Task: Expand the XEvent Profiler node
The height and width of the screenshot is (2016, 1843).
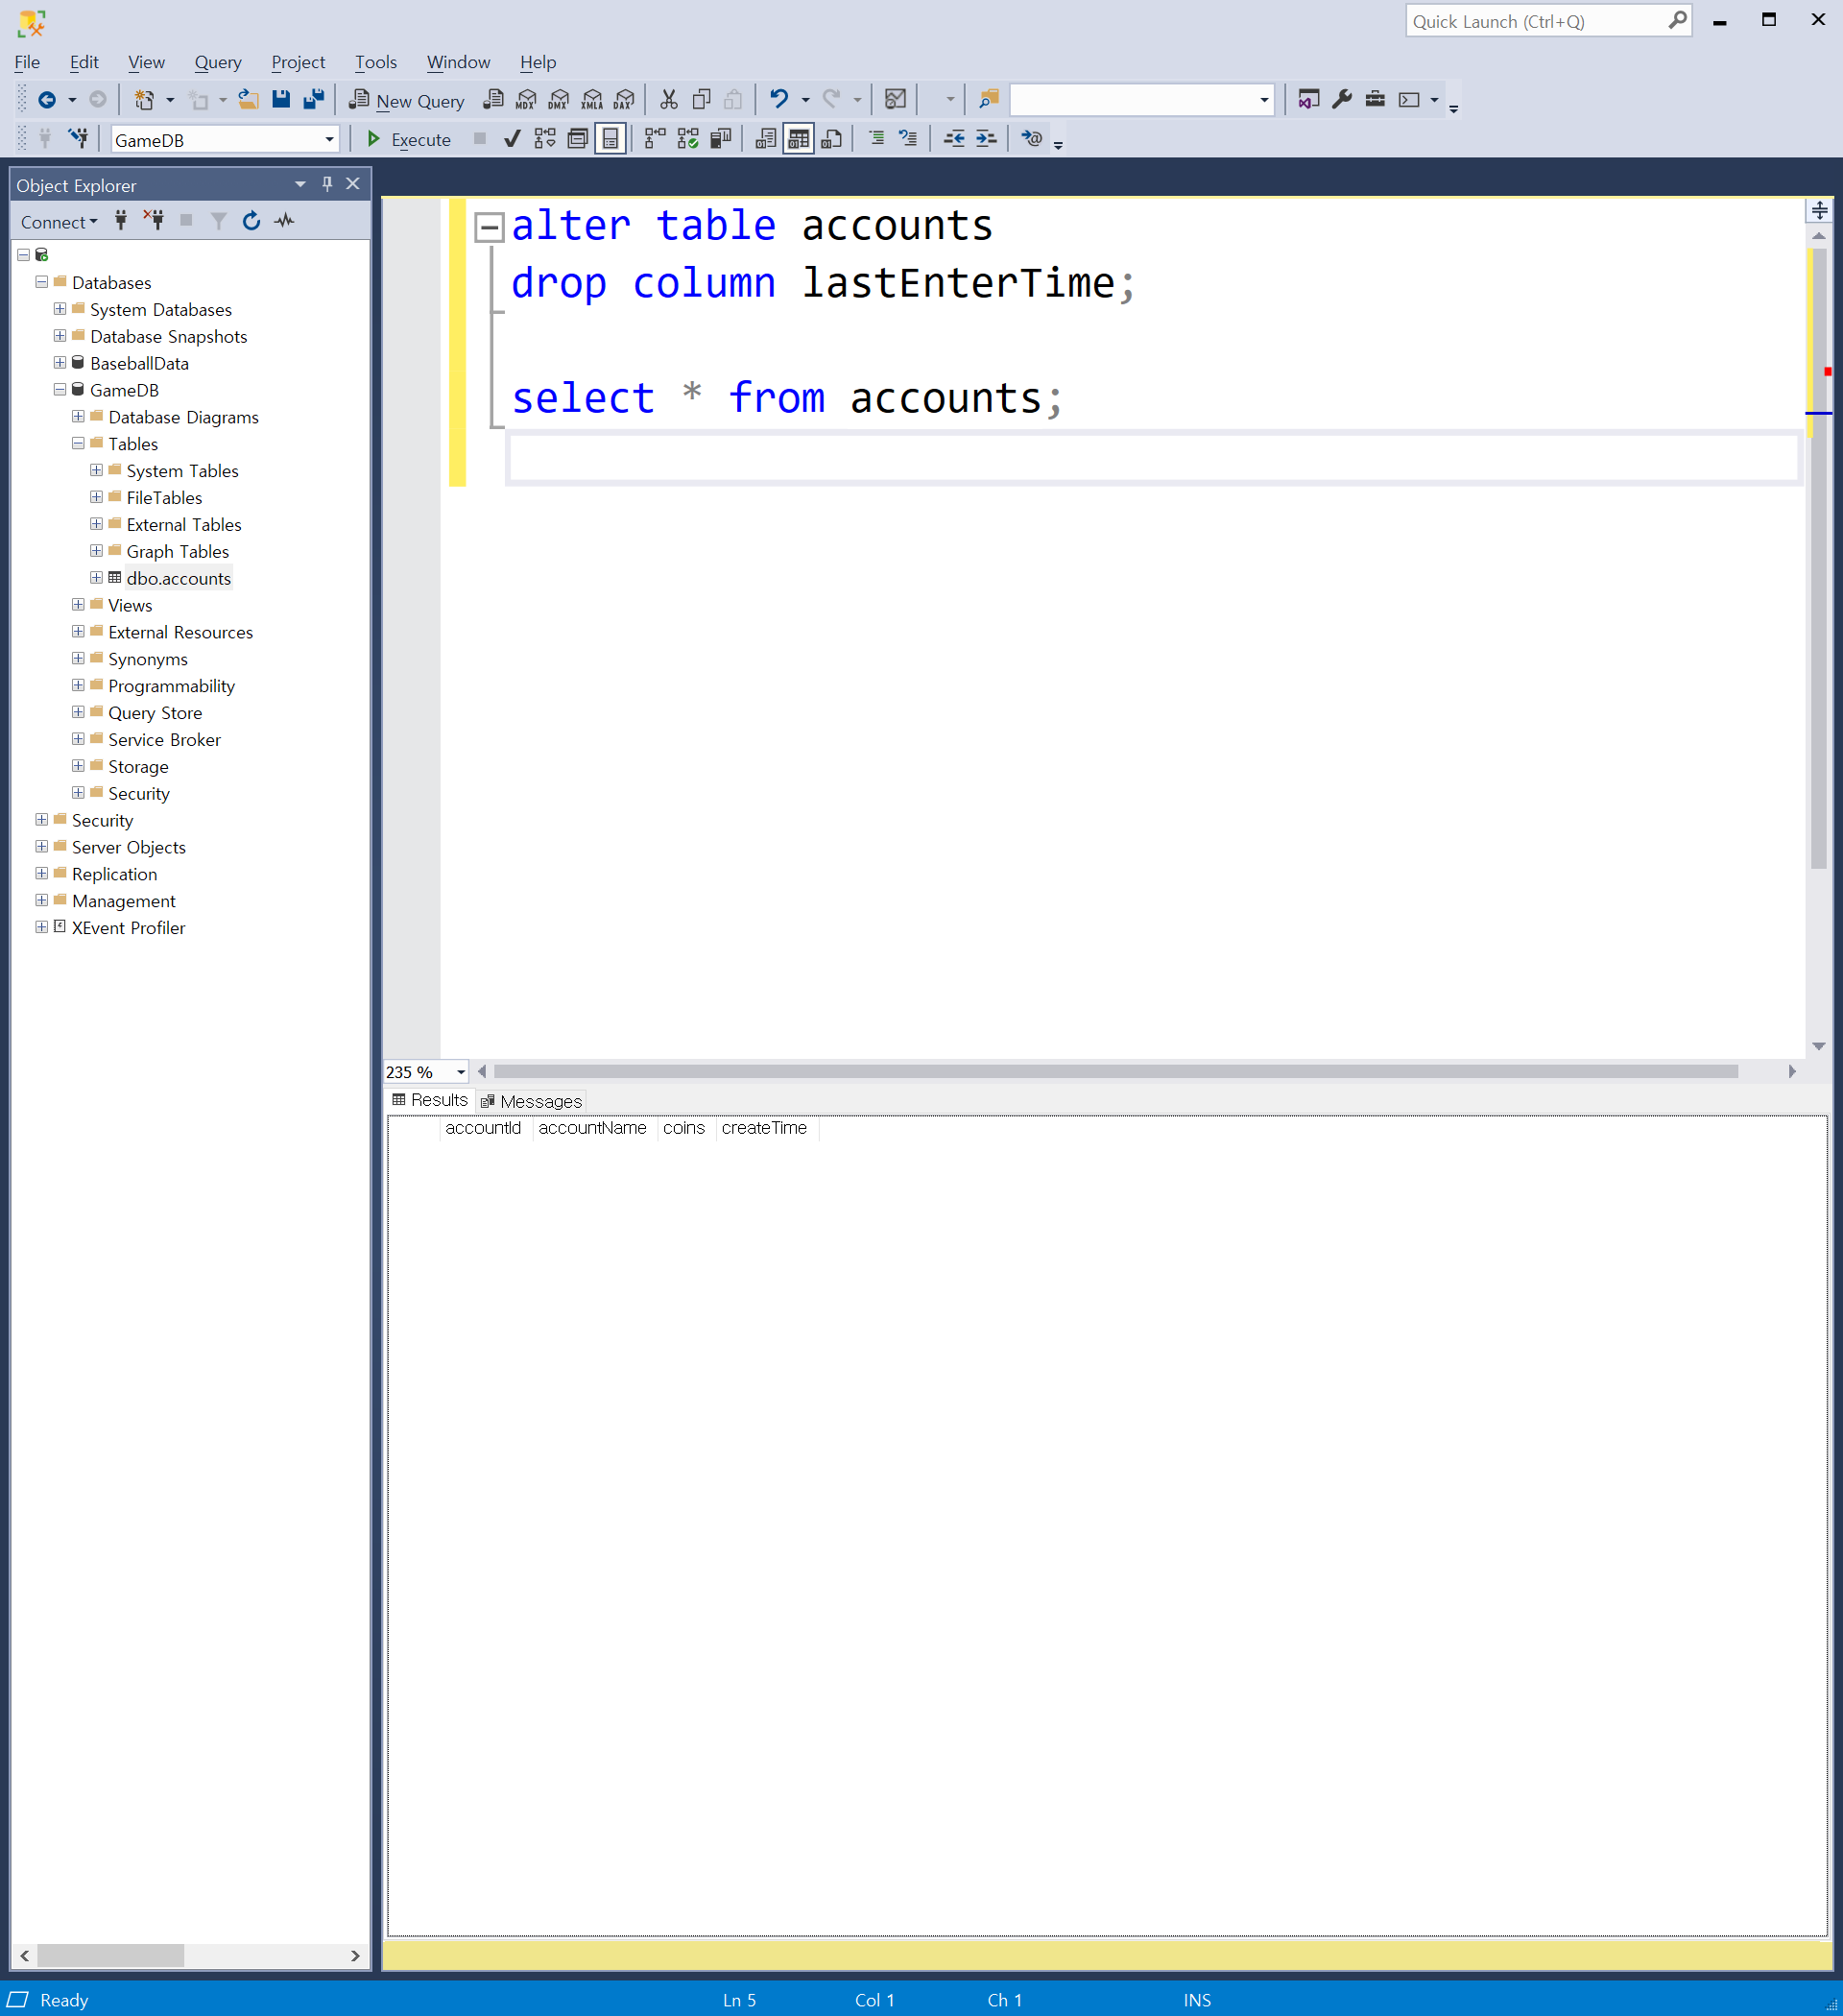Action: [42, 928]
